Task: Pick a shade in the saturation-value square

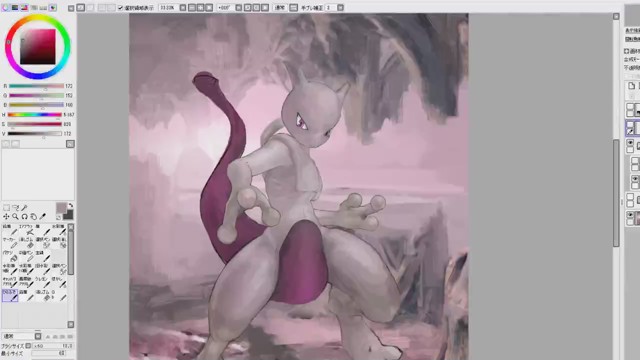Action: [38, 47]
